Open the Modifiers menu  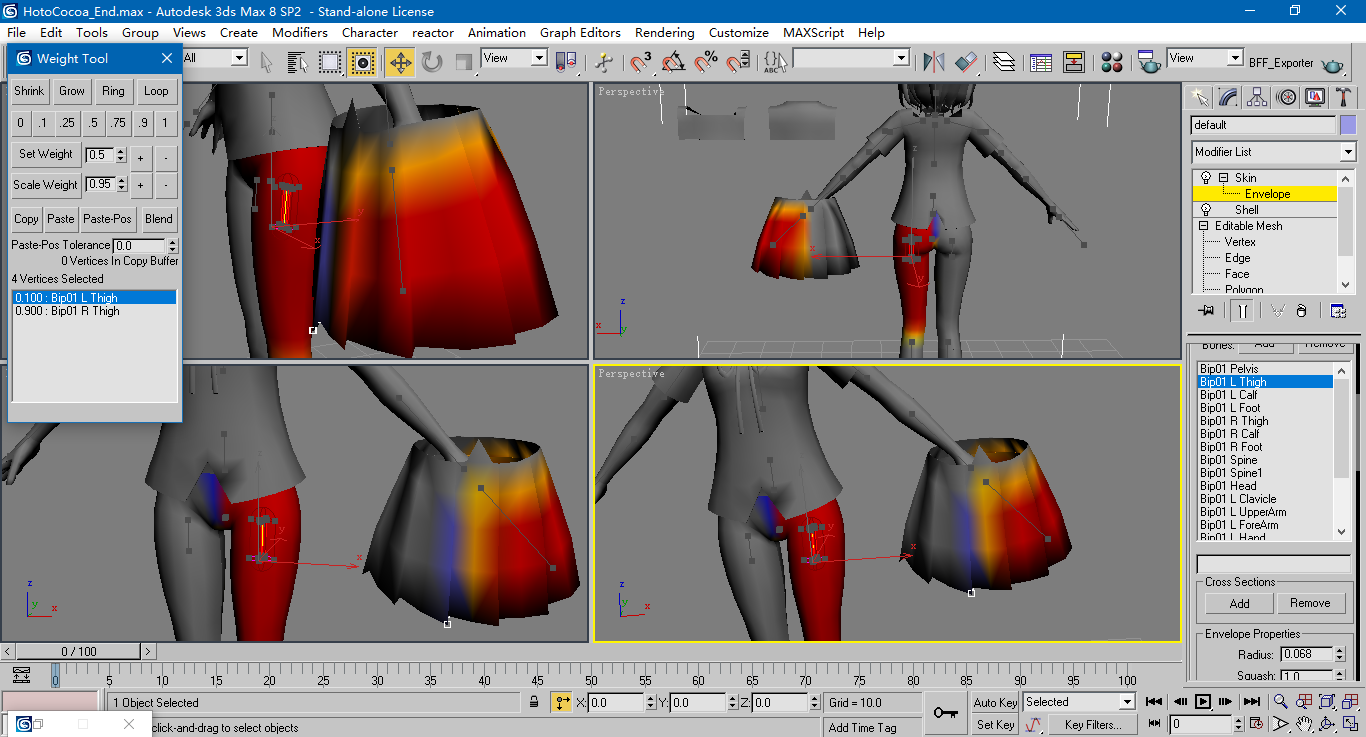point(299,32)
